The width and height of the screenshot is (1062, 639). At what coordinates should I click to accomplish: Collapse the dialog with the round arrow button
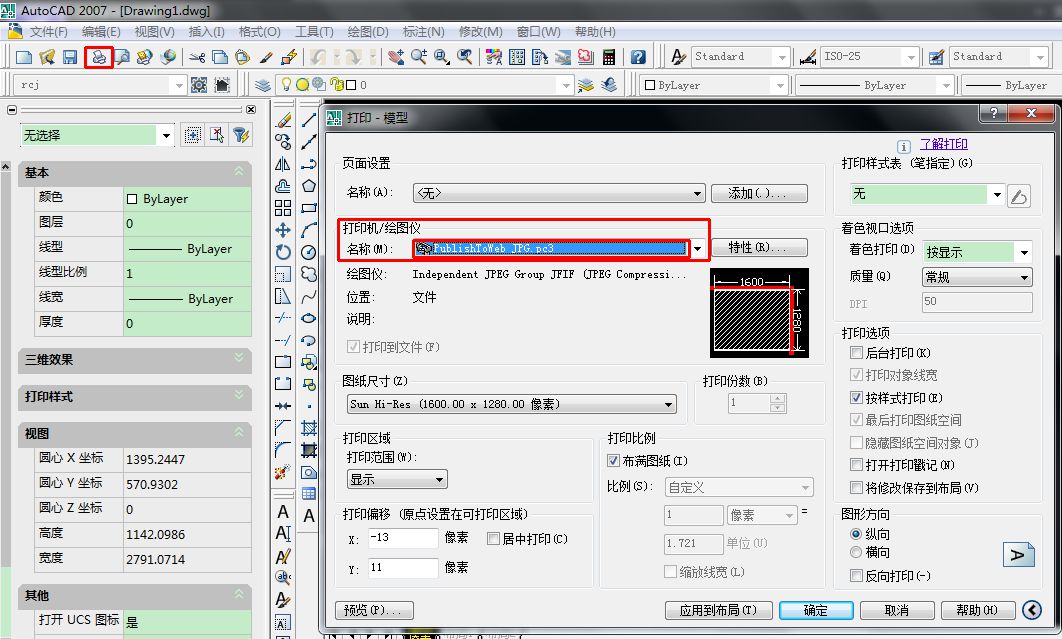pyautogui.click(x=1032, y=610)
